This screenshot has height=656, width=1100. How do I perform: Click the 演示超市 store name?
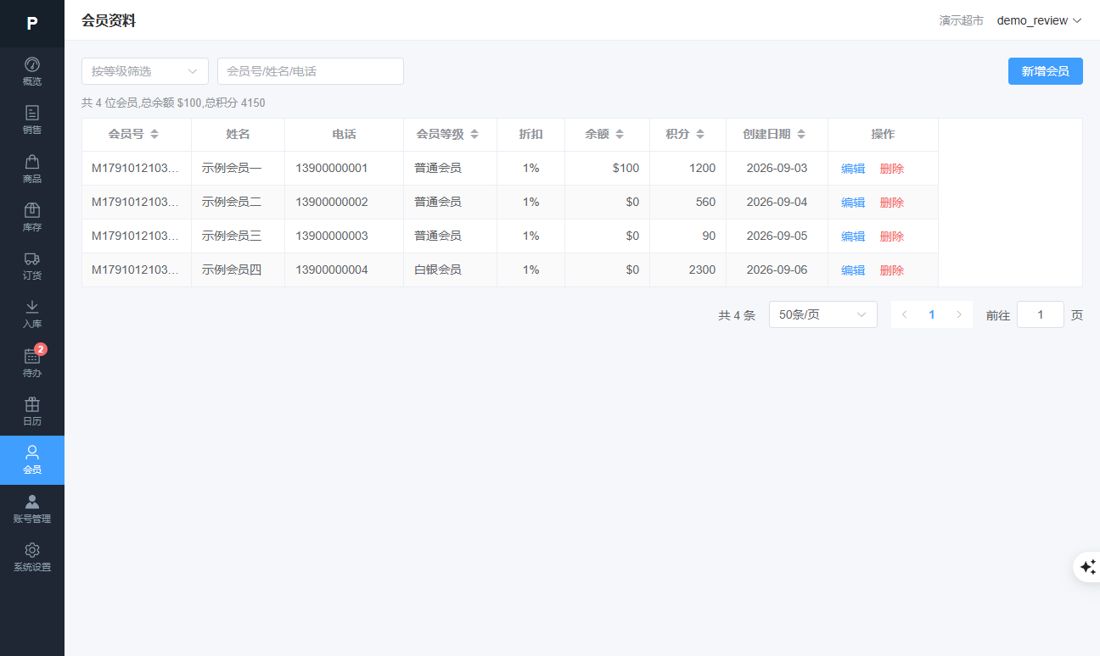pyautogui.click(x=961, y=21)
